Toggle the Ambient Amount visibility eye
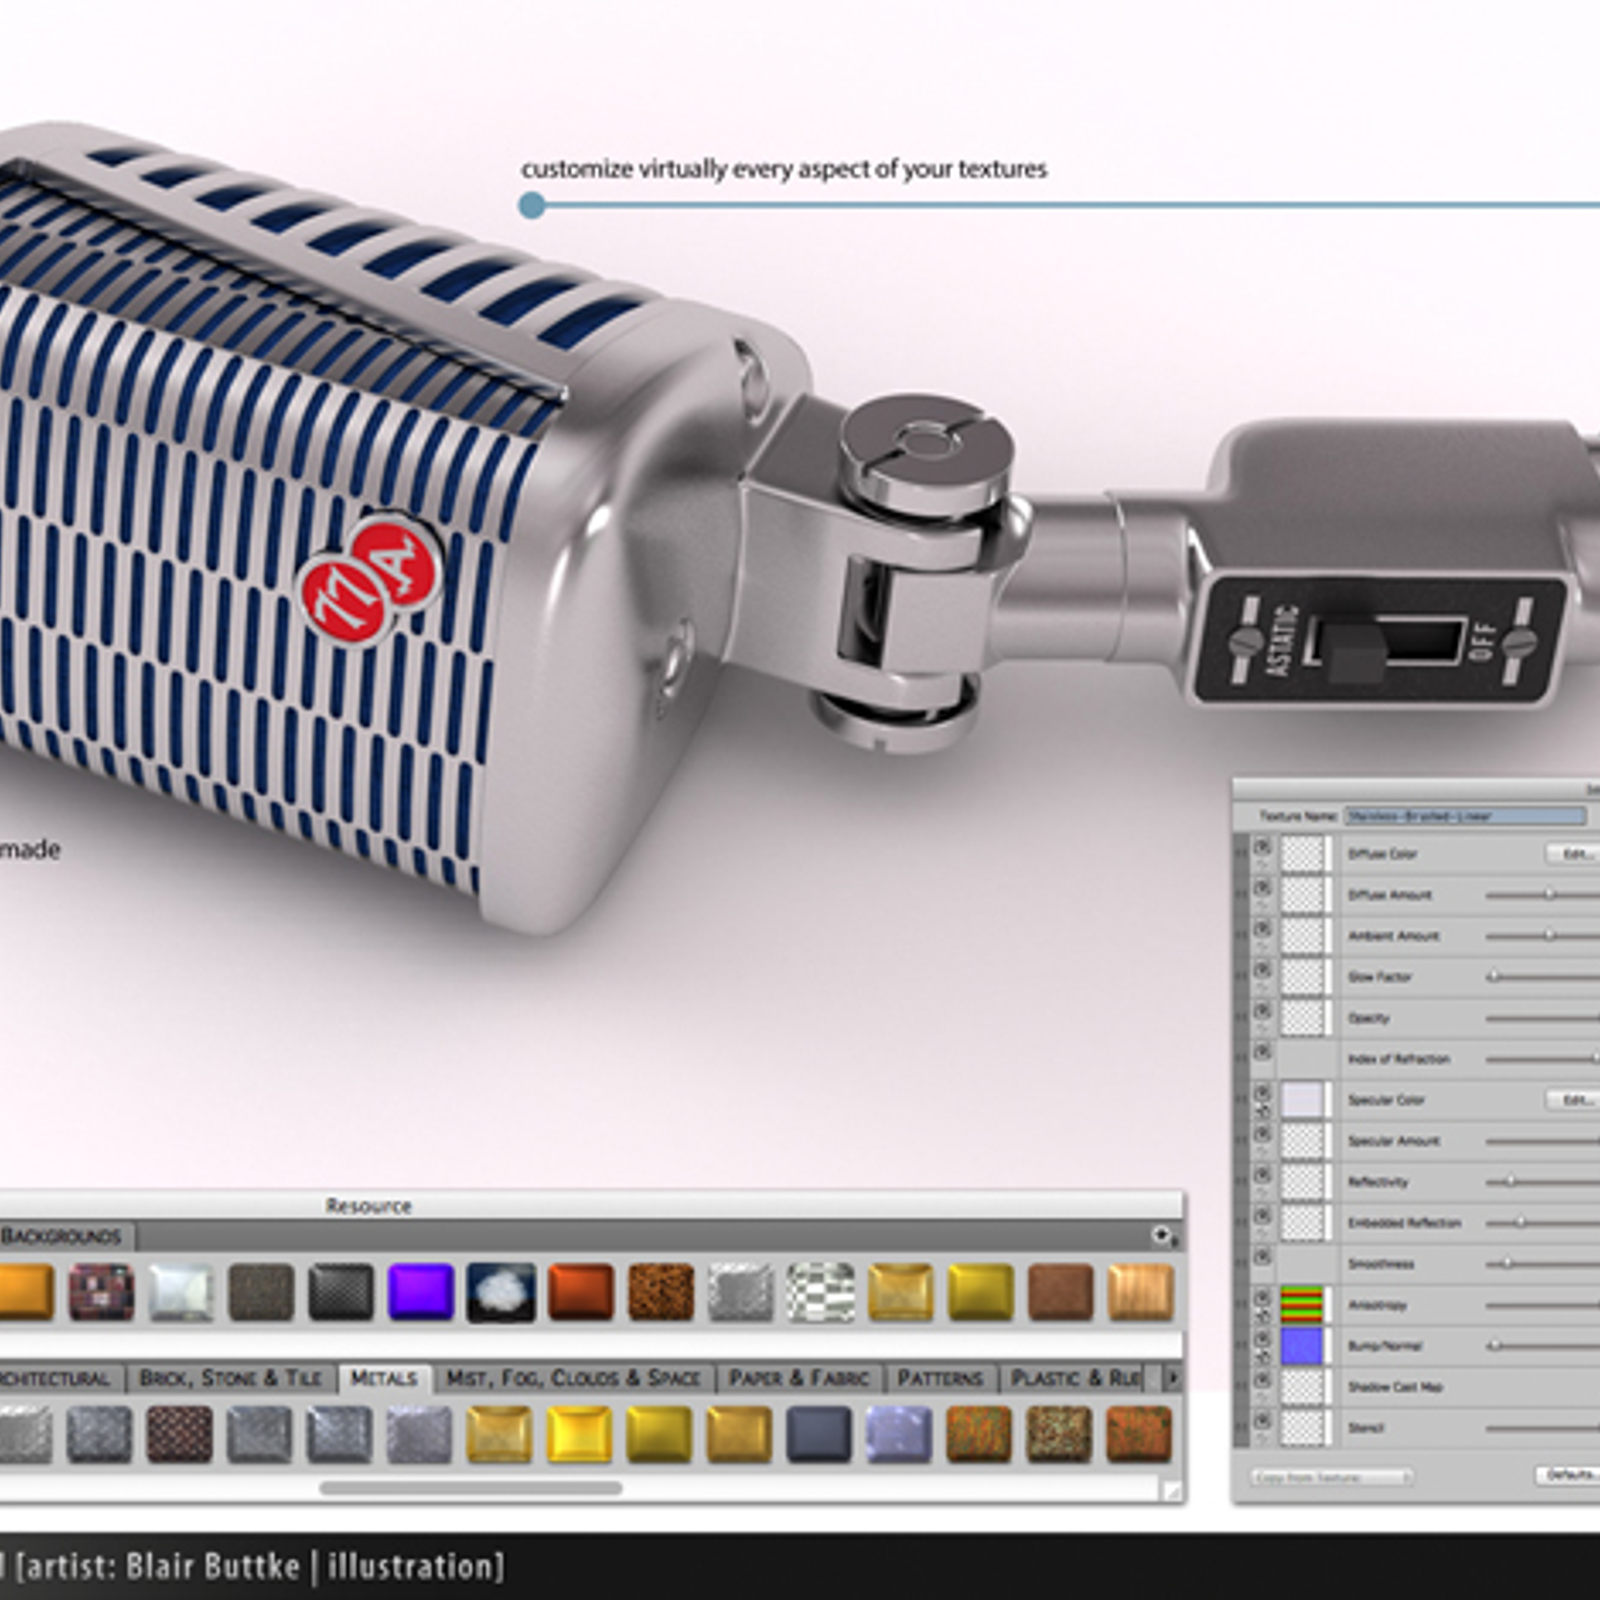 (1262, 928)
